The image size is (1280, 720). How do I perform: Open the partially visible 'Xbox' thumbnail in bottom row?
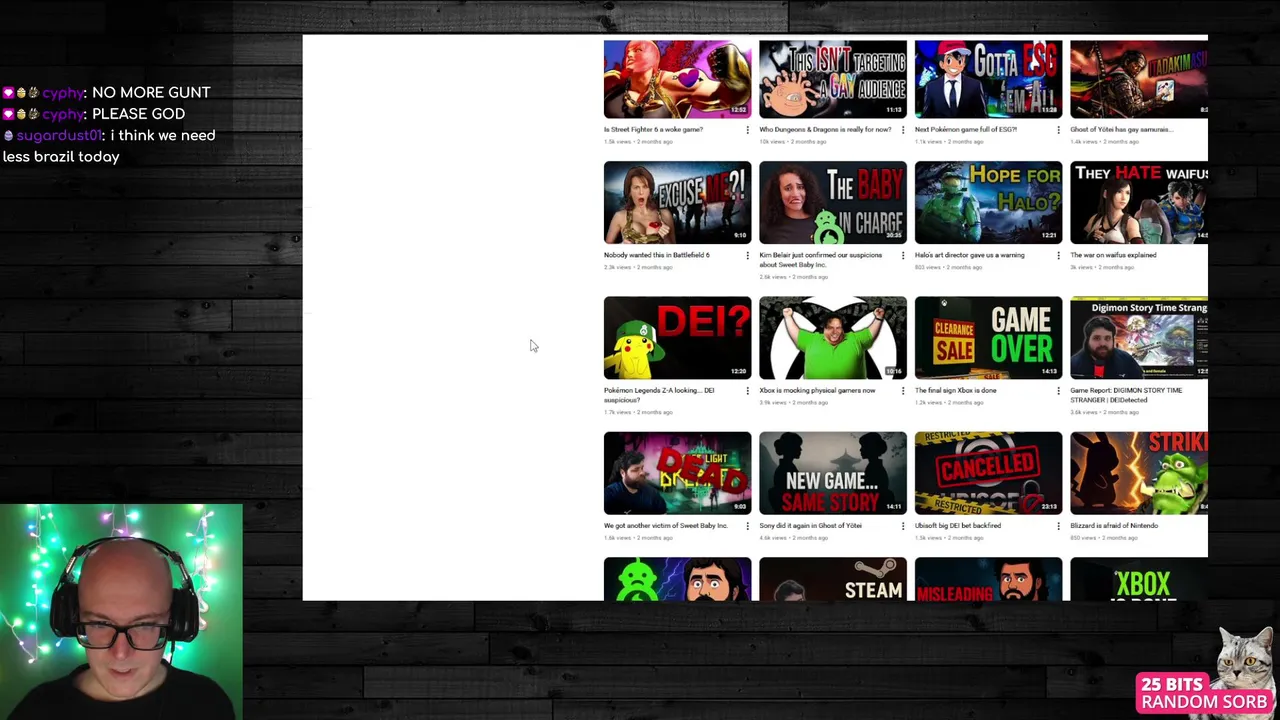[1139, 579]
